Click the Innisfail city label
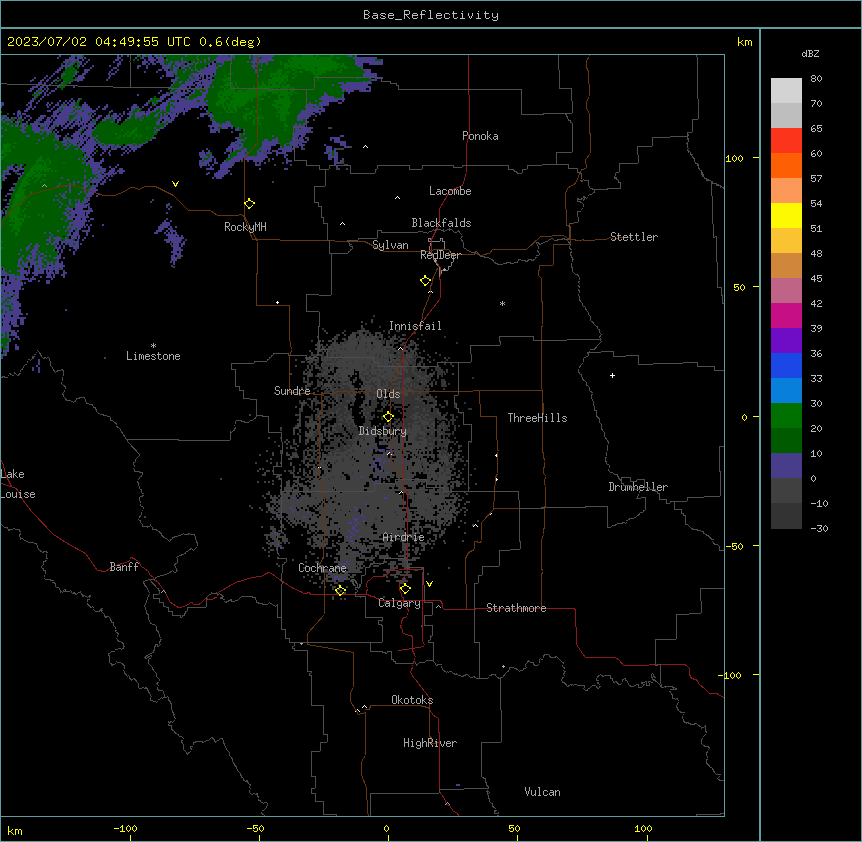 [x=415, y=326]
